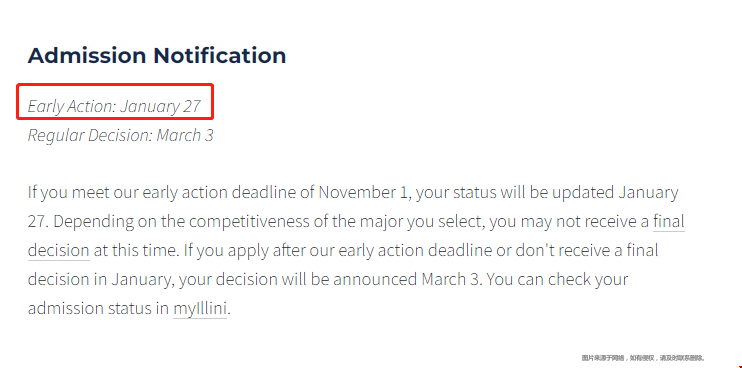This screenshot has height=368, width=742.
Task: Click "you may not receive a" phrase
Action: point(569,221)
